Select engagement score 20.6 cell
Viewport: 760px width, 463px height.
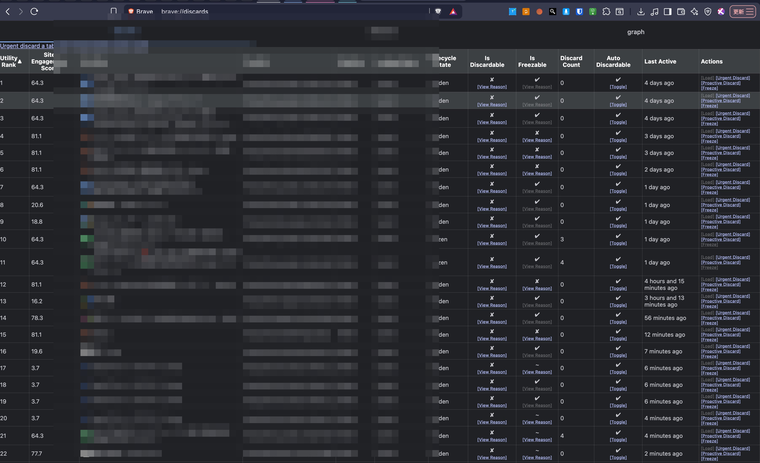pos(37,205)
